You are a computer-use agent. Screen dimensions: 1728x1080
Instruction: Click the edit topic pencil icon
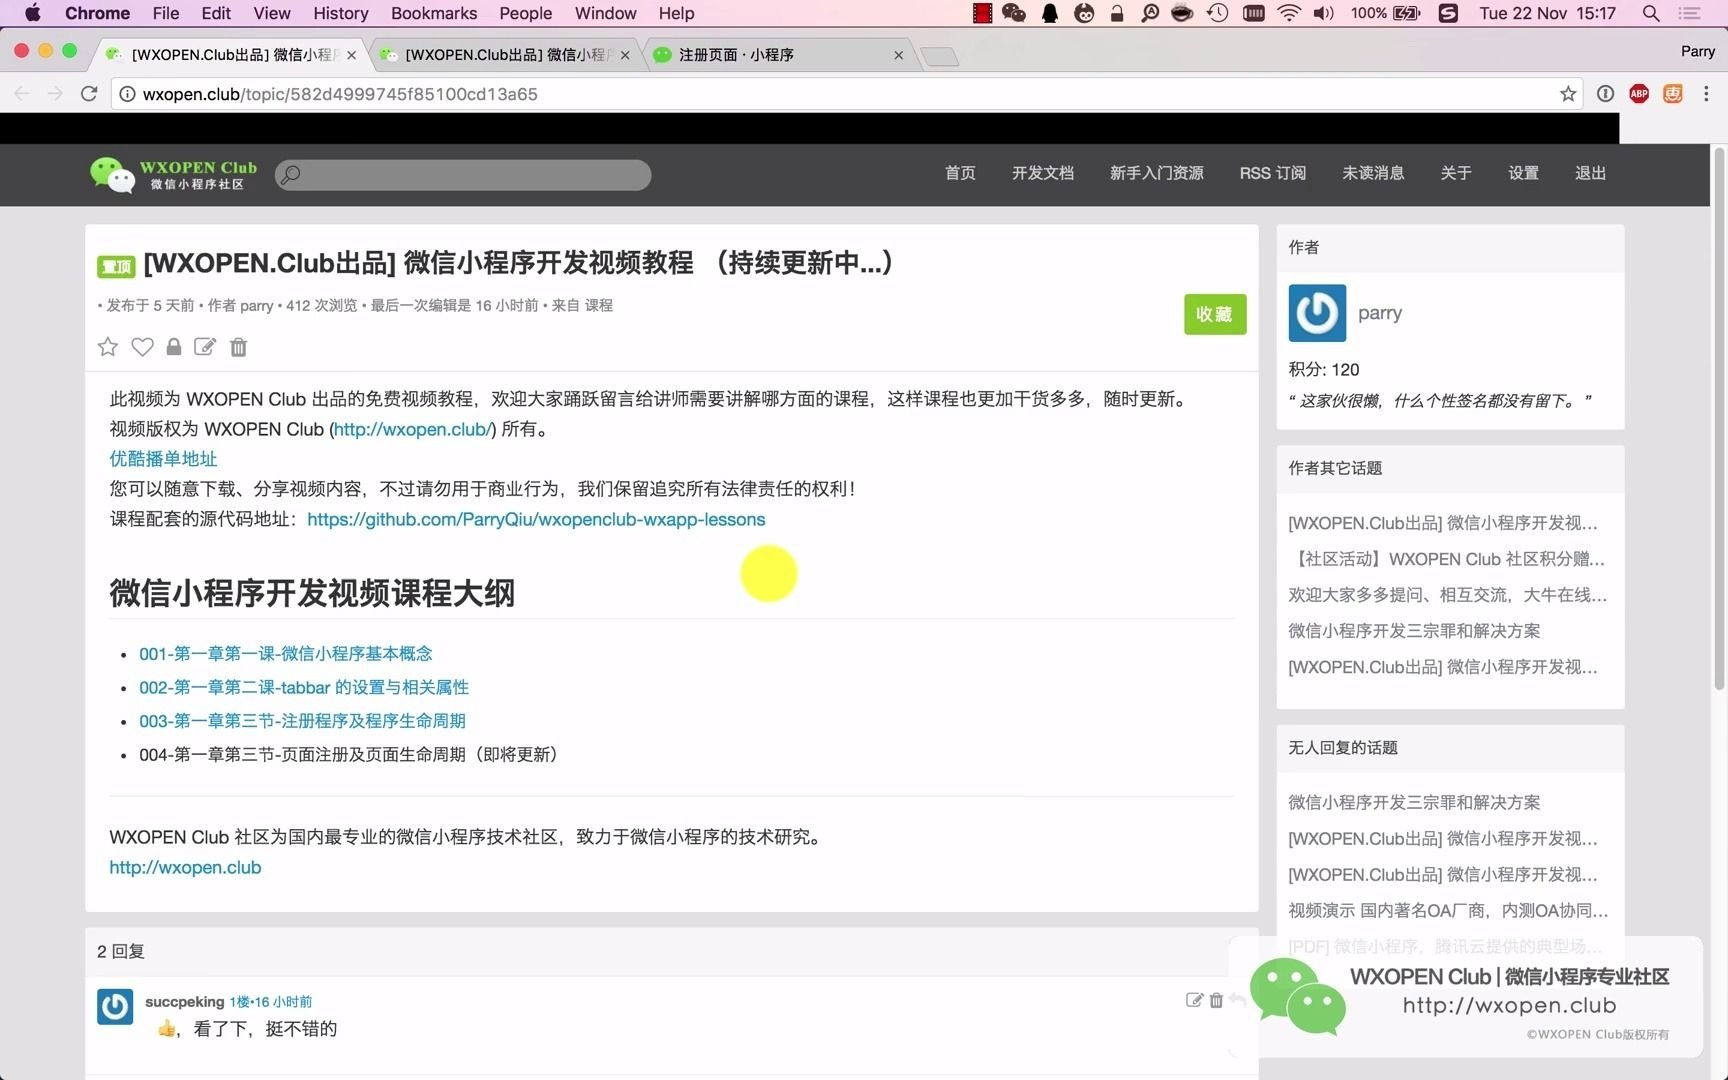tap(205, 347)
